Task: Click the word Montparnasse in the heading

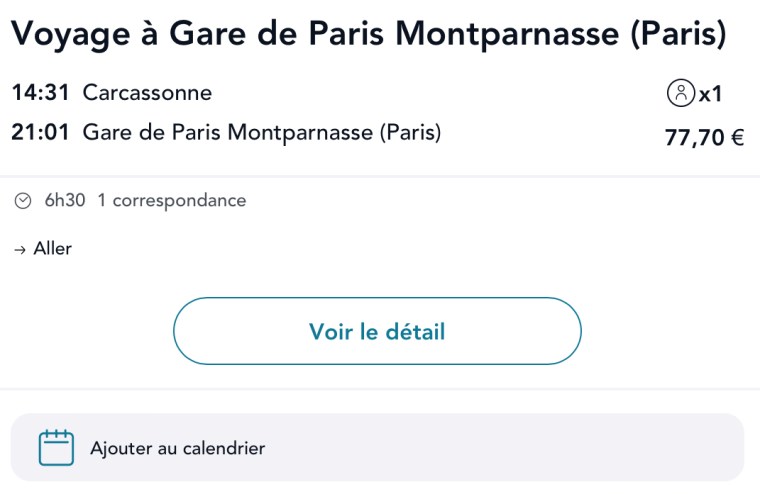Action: pos(507,34)
